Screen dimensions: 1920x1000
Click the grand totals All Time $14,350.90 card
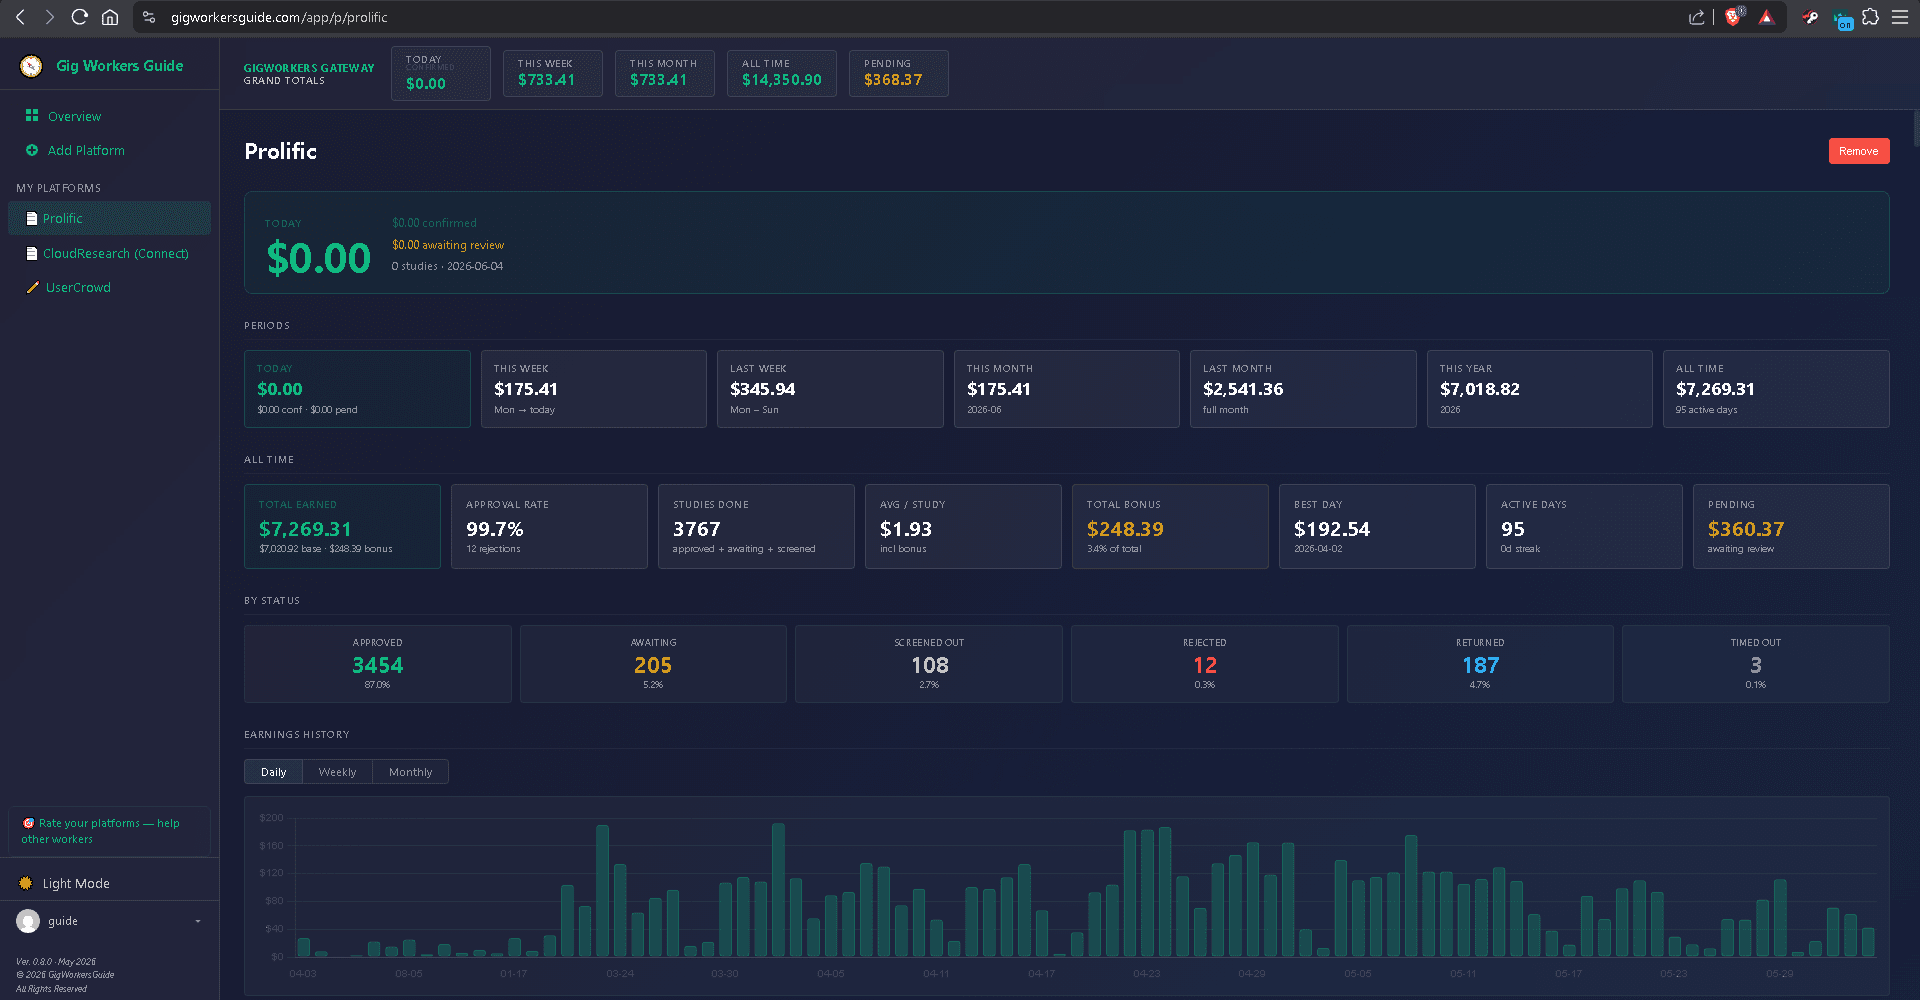point(782,73)
